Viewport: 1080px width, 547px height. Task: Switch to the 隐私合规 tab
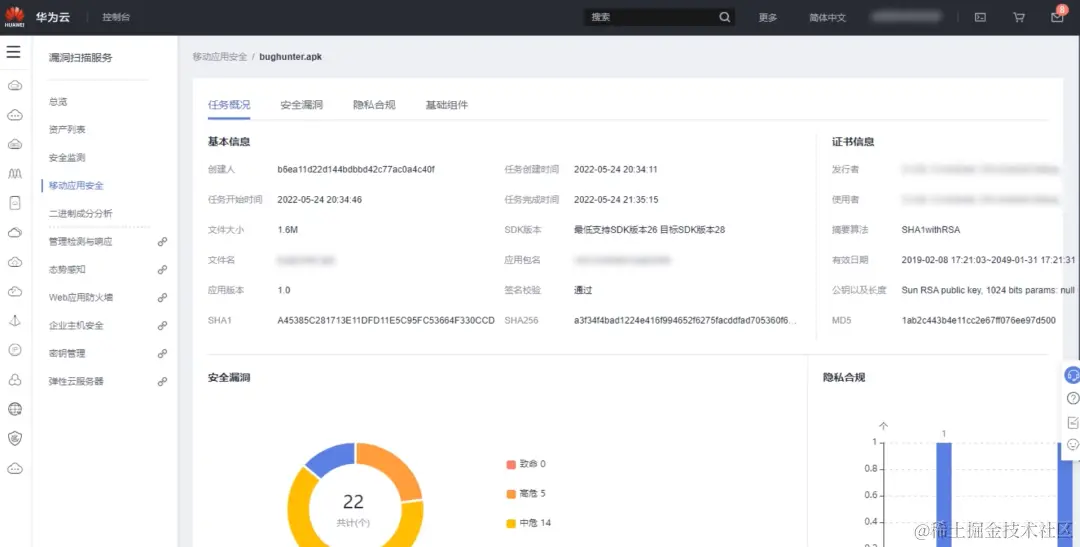(x=374, y=105)
